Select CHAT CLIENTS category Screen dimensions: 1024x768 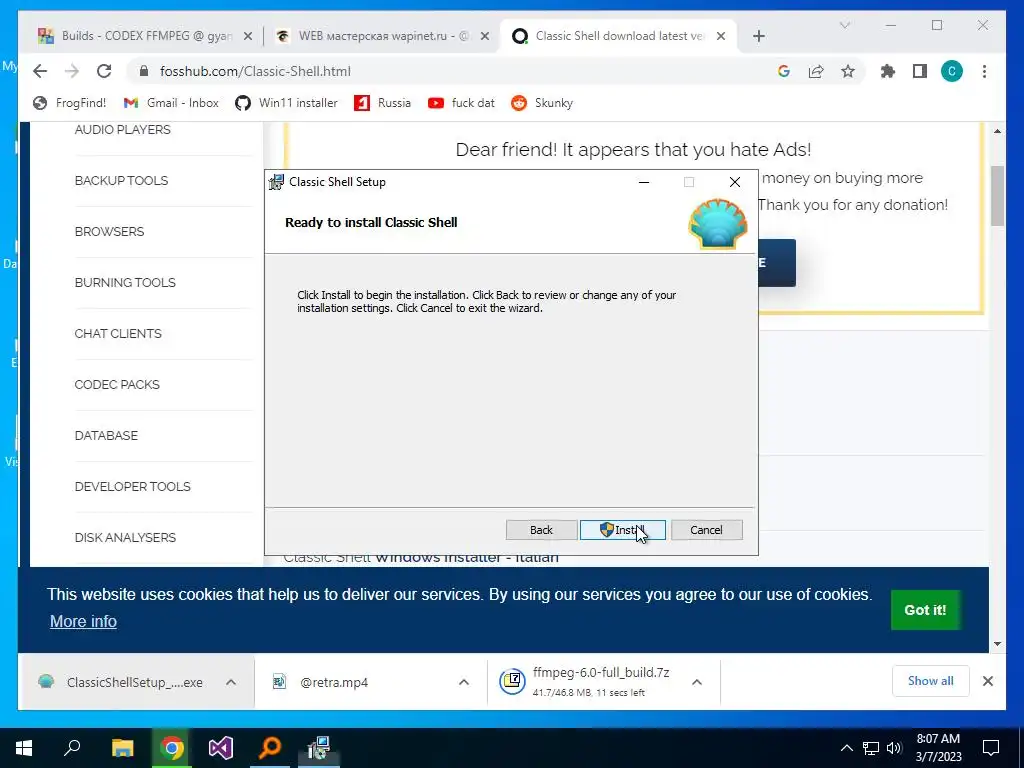[x=118, y=333]
